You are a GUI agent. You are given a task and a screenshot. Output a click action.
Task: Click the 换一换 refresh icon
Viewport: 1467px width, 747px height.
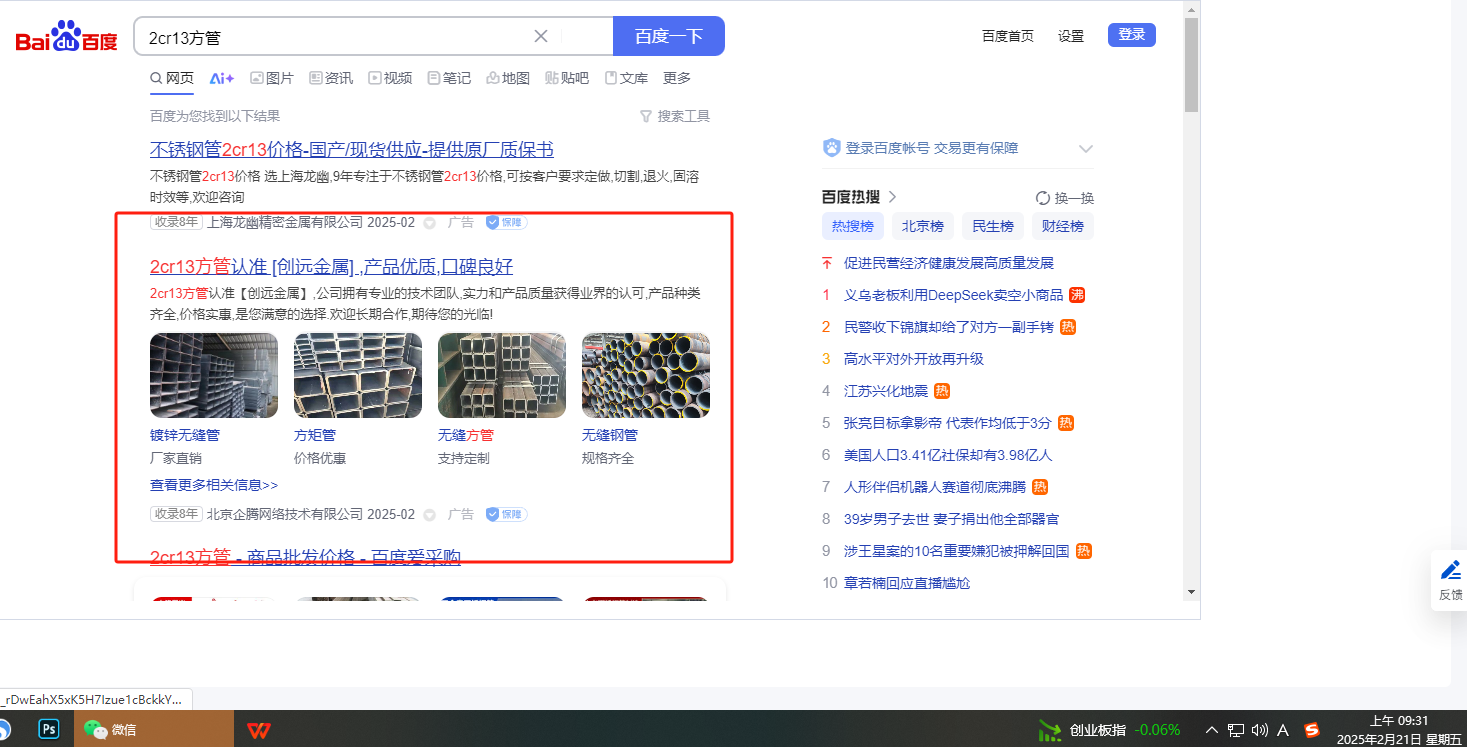[x=1043, y=198]
